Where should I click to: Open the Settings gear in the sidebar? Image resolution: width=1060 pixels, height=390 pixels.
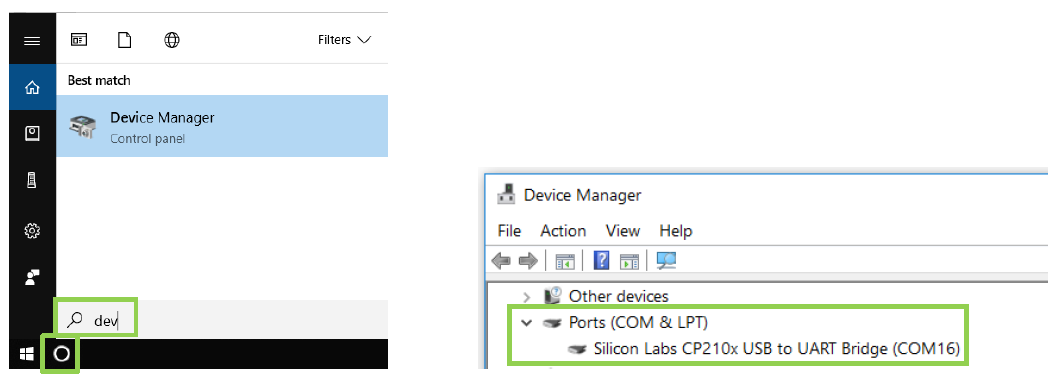coord(32,231)
